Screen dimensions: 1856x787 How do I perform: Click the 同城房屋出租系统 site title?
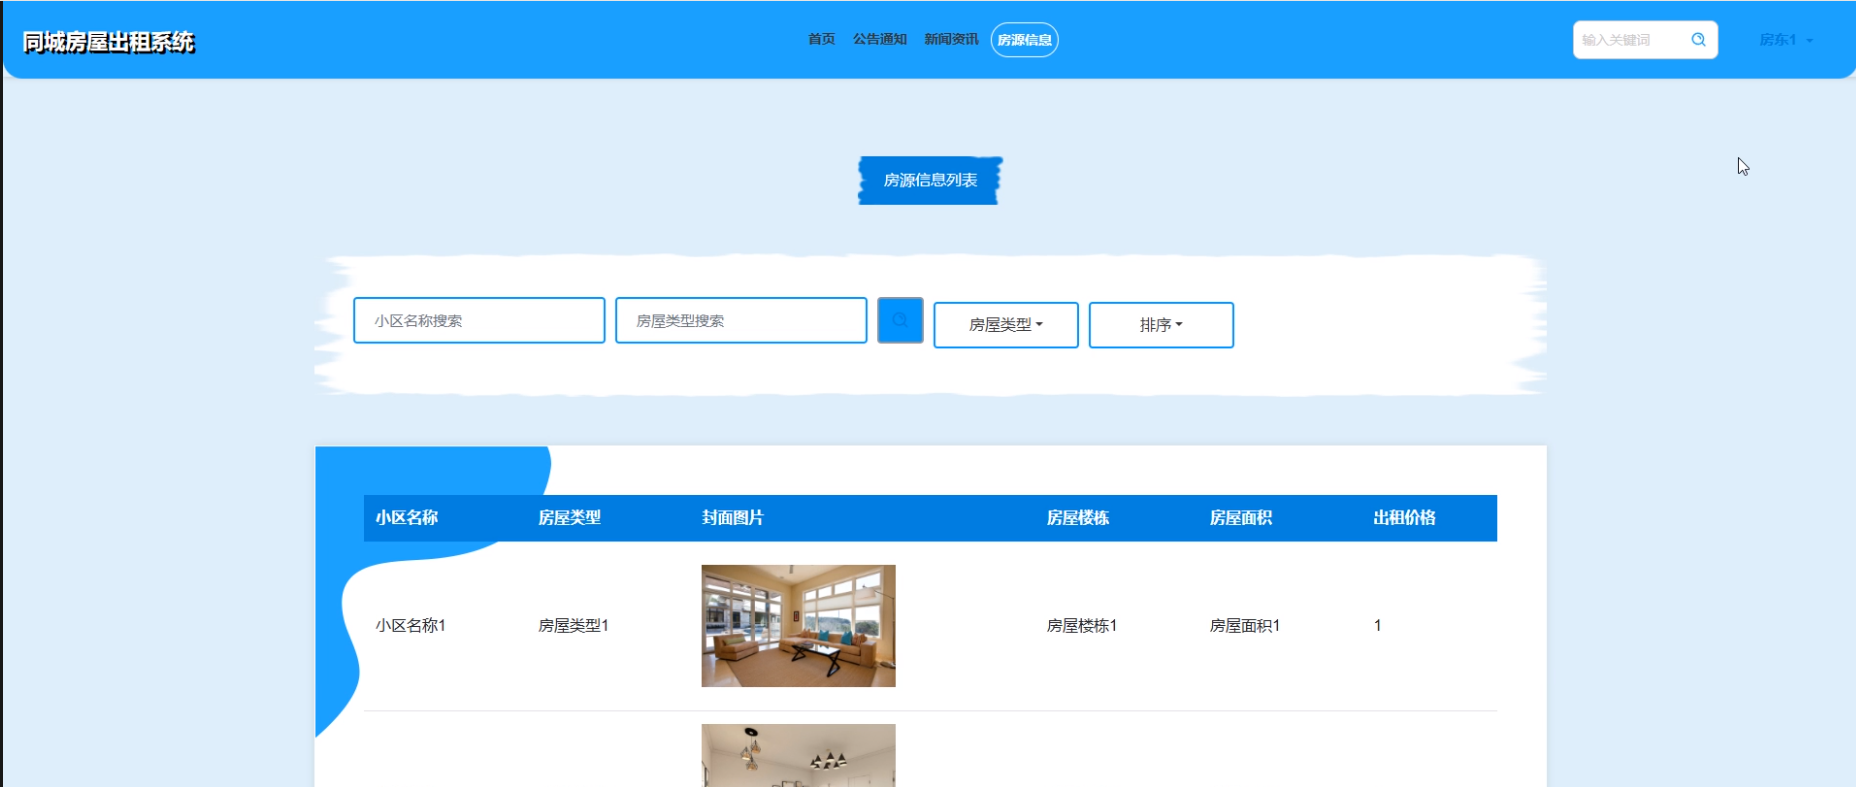(x=109, y=42)
